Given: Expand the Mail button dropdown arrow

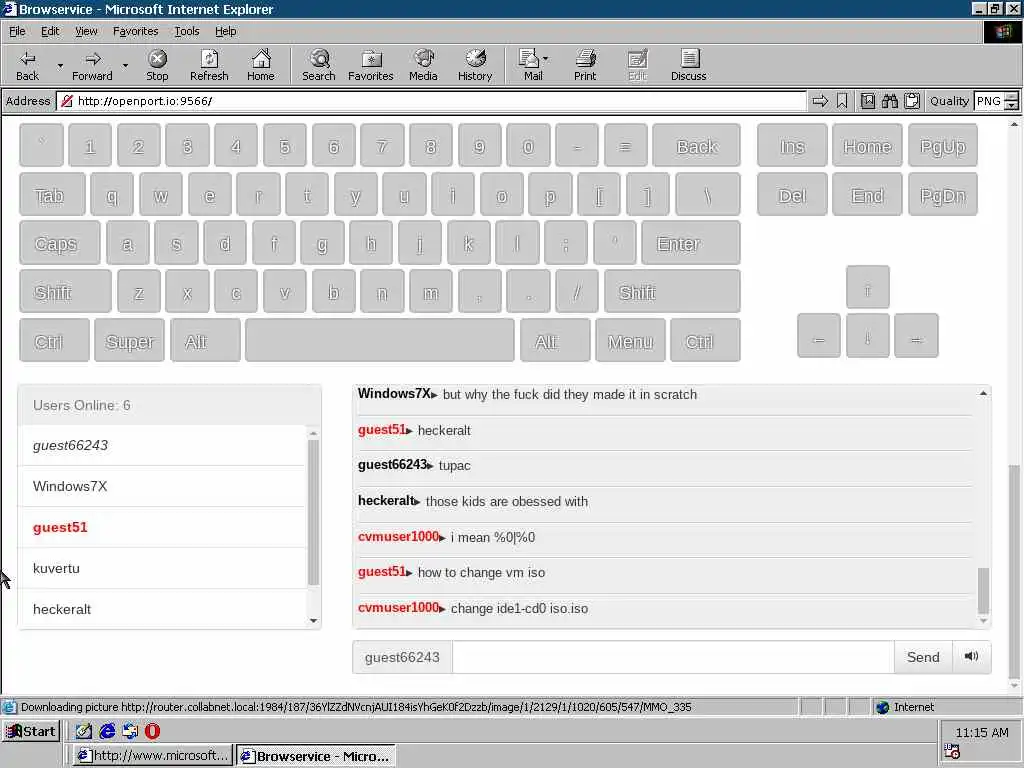Looking at the screenshot, I should 545,59.
